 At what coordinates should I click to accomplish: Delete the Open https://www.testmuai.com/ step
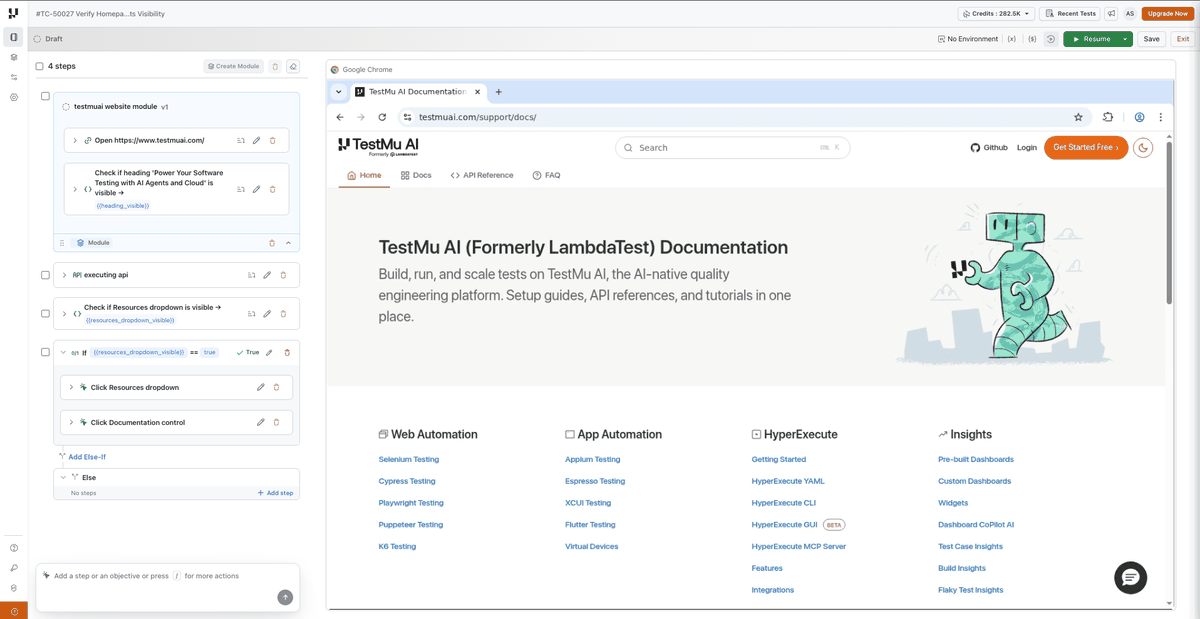pos(272,141)
